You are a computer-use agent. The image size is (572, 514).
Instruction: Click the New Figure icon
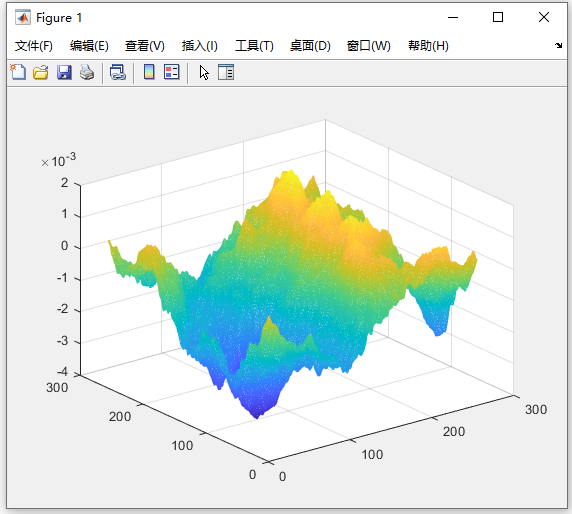(x=18, y=72)
